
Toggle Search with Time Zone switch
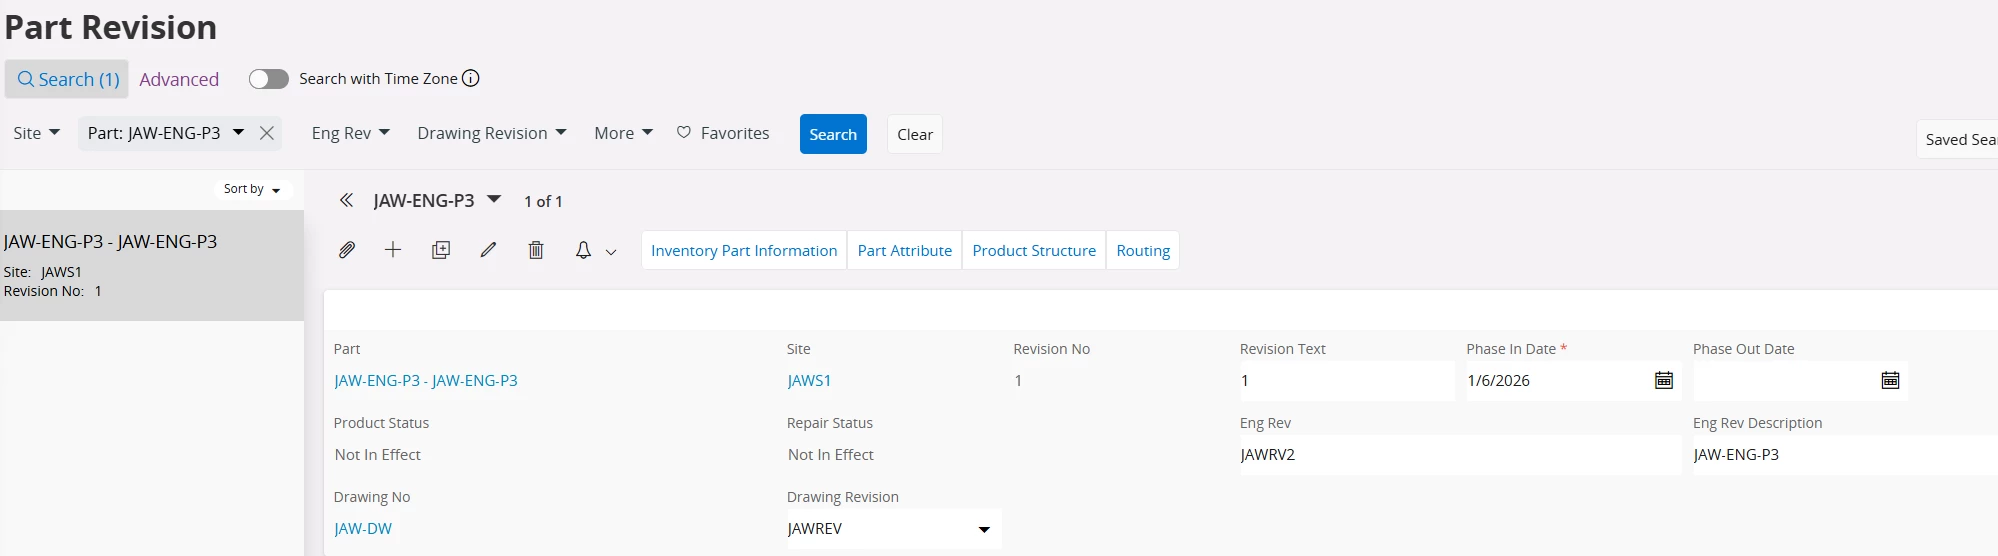pos(268,79)
